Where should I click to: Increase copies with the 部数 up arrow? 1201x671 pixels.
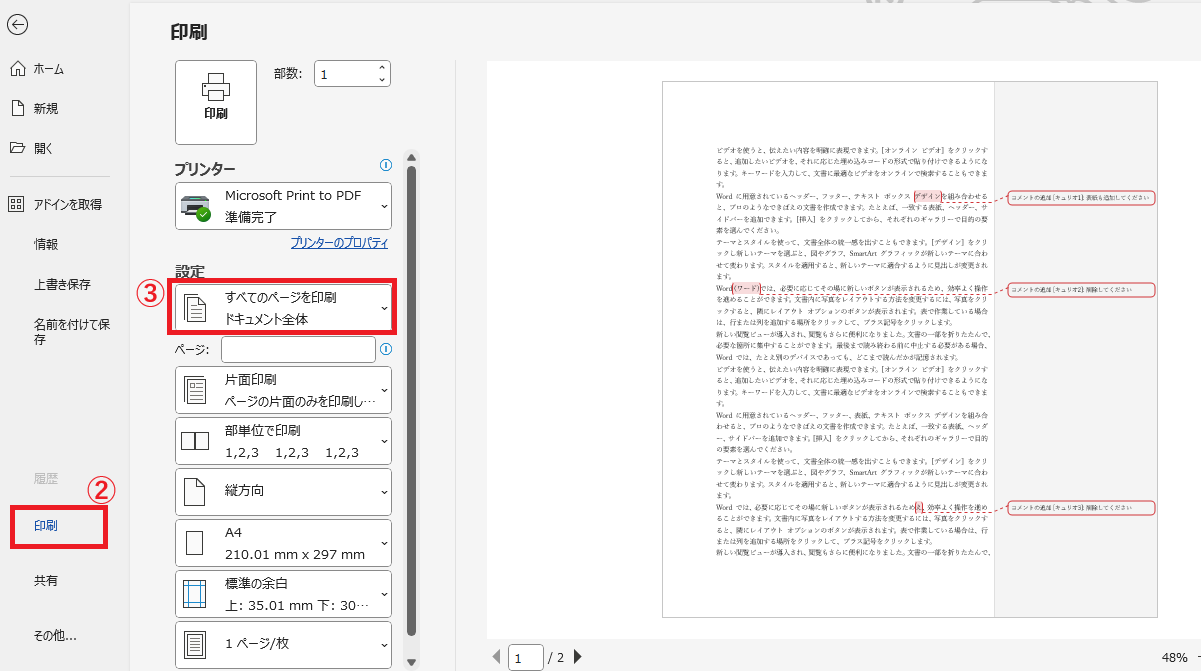381,68
